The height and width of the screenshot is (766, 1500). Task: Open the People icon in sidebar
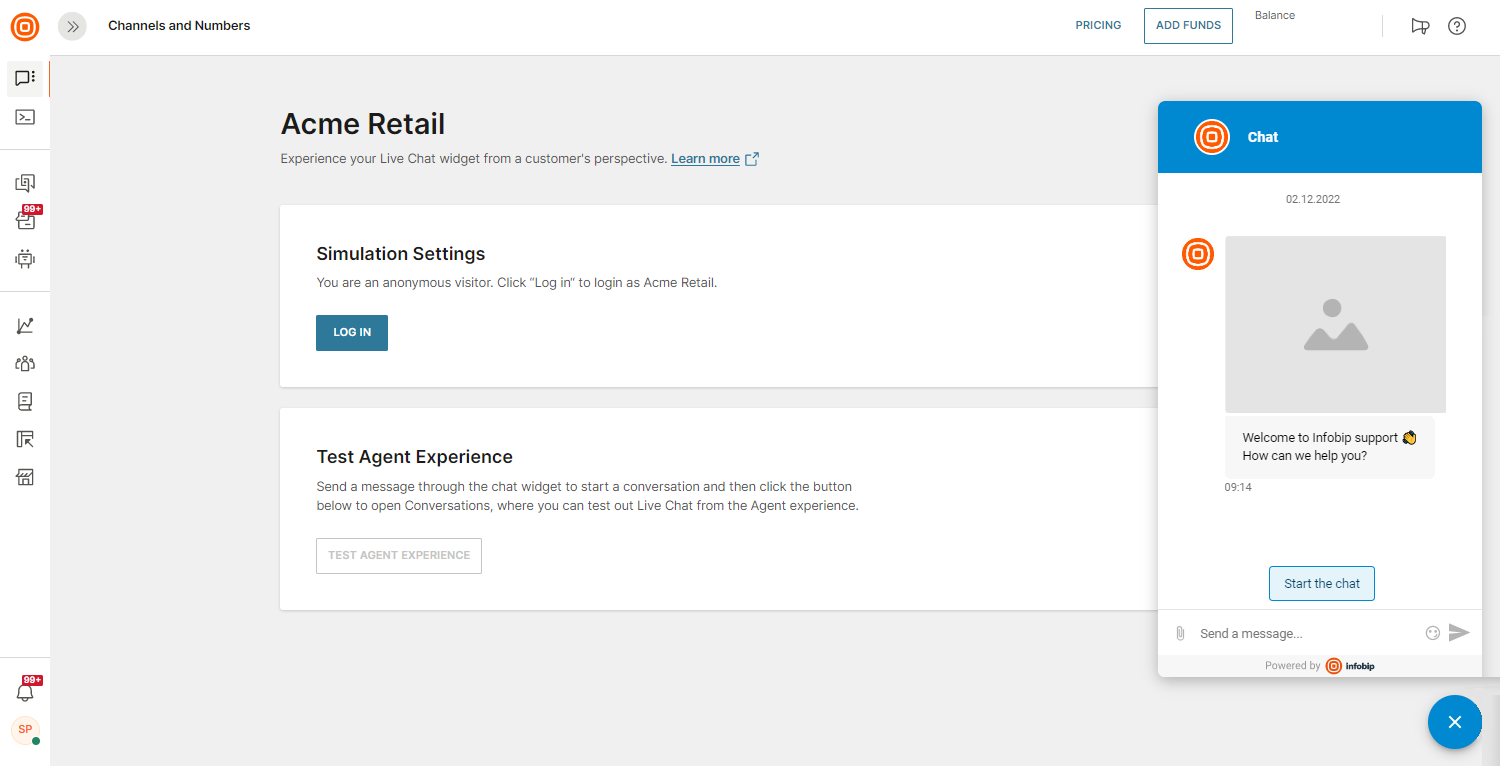25,364
